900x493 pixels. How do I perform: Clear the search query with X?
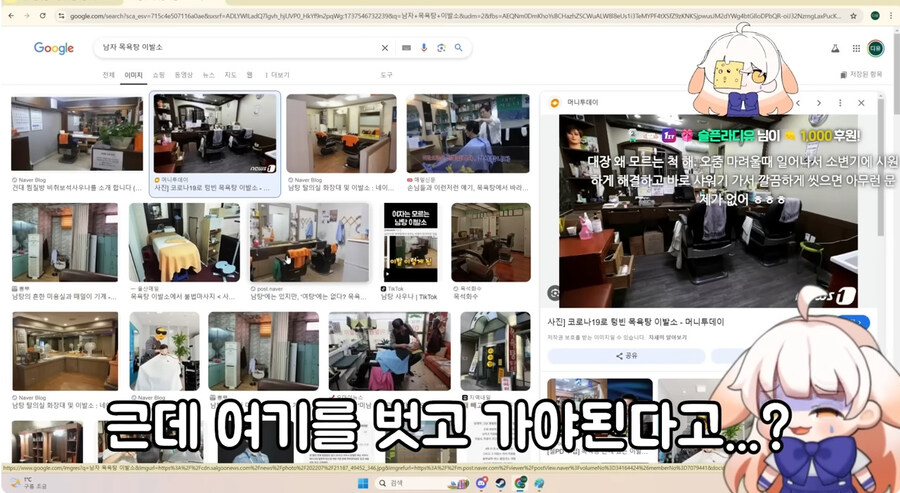point(385,48)
